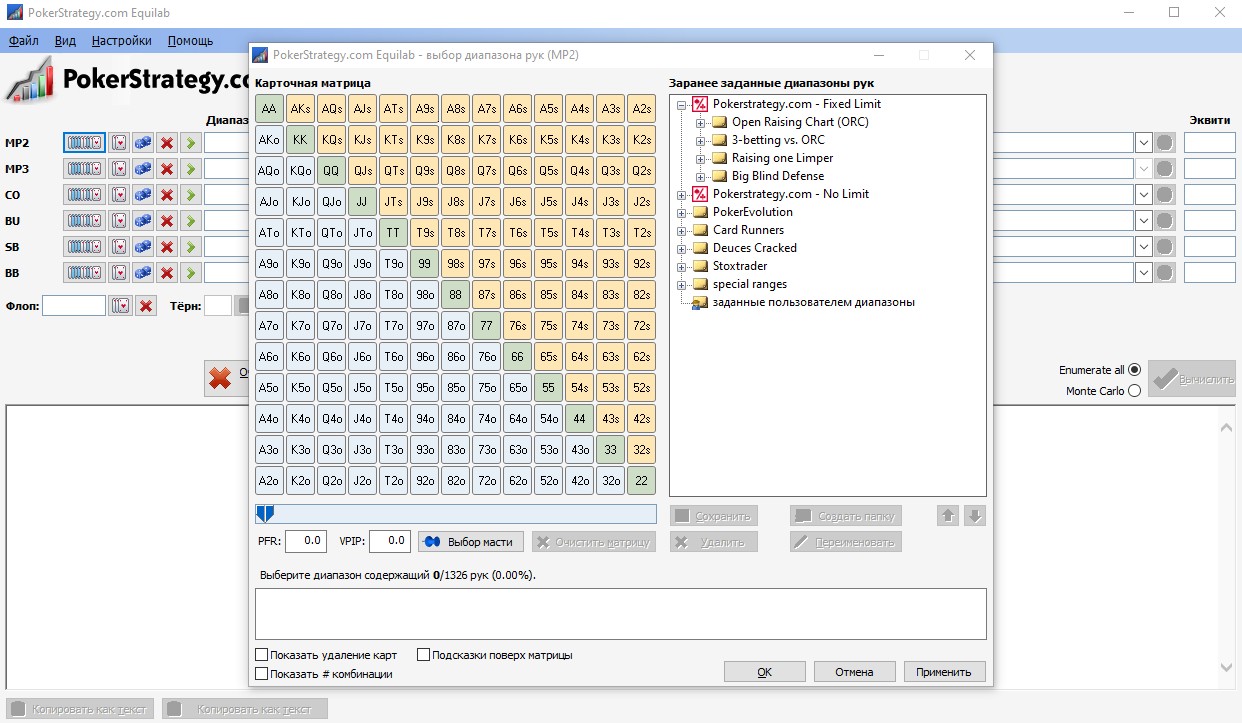Clear the MP3 row with red X
Viewport: 1242px width, 723px height.
tap(167, 168)
